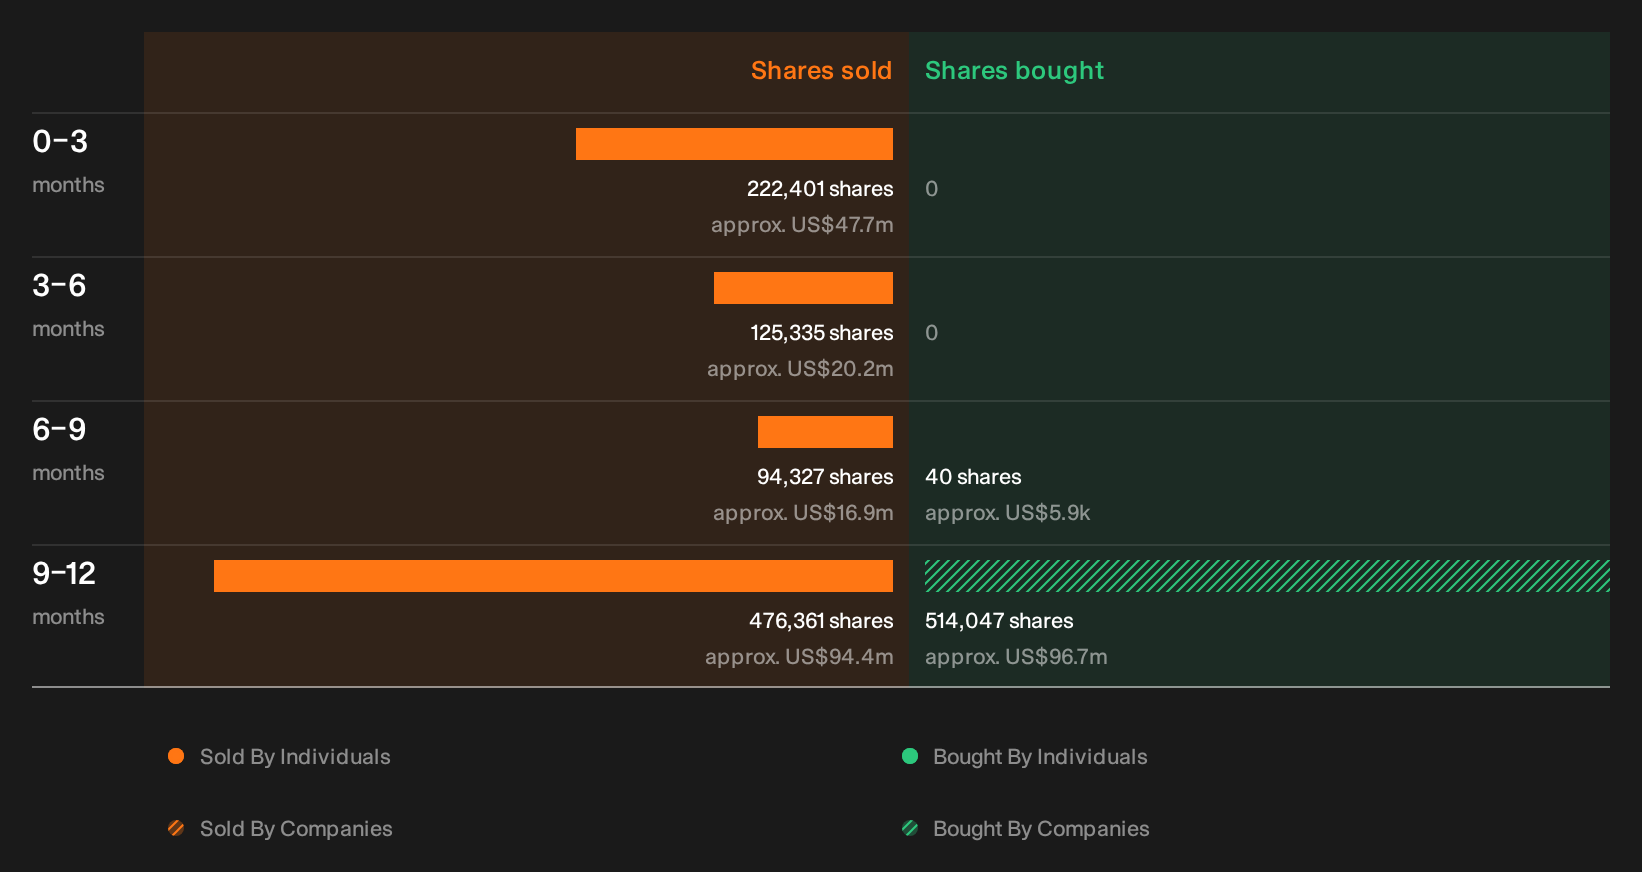Viewport: 1642px width, 872px height.
Task: Click the striped Bought By Companies legend dot
Action: click(910, 828)
